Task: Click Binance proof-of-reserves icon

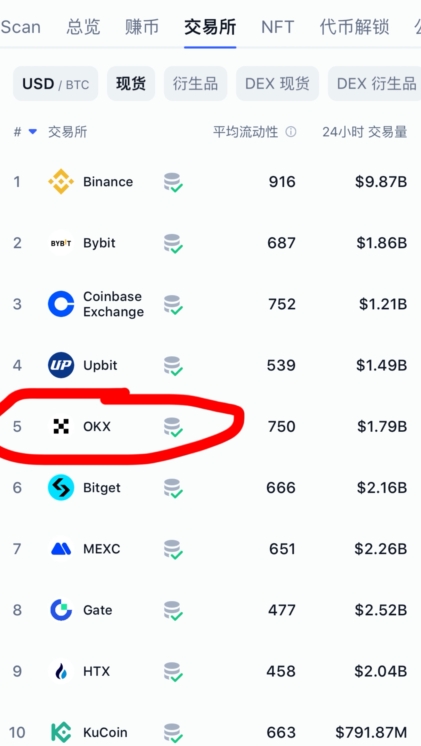Action: tap(173, 183)
